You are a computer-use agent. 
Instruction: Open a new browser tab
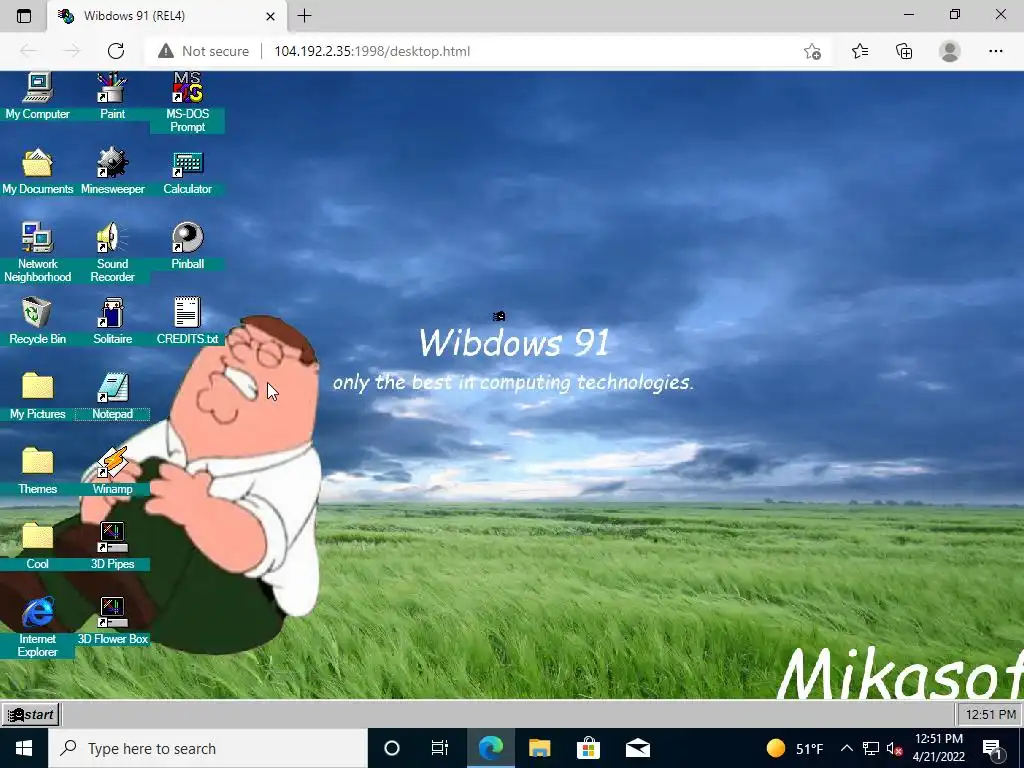point(304,16)
